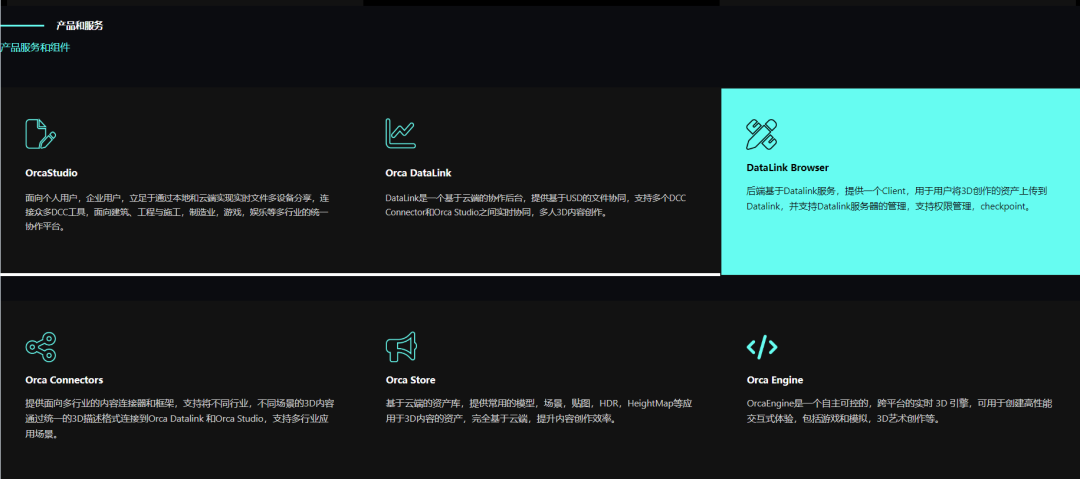Image resolution: width=1080 pixels, height=479 pixels.
Task: Open the Orca Store title
Action: coord(411,380)
